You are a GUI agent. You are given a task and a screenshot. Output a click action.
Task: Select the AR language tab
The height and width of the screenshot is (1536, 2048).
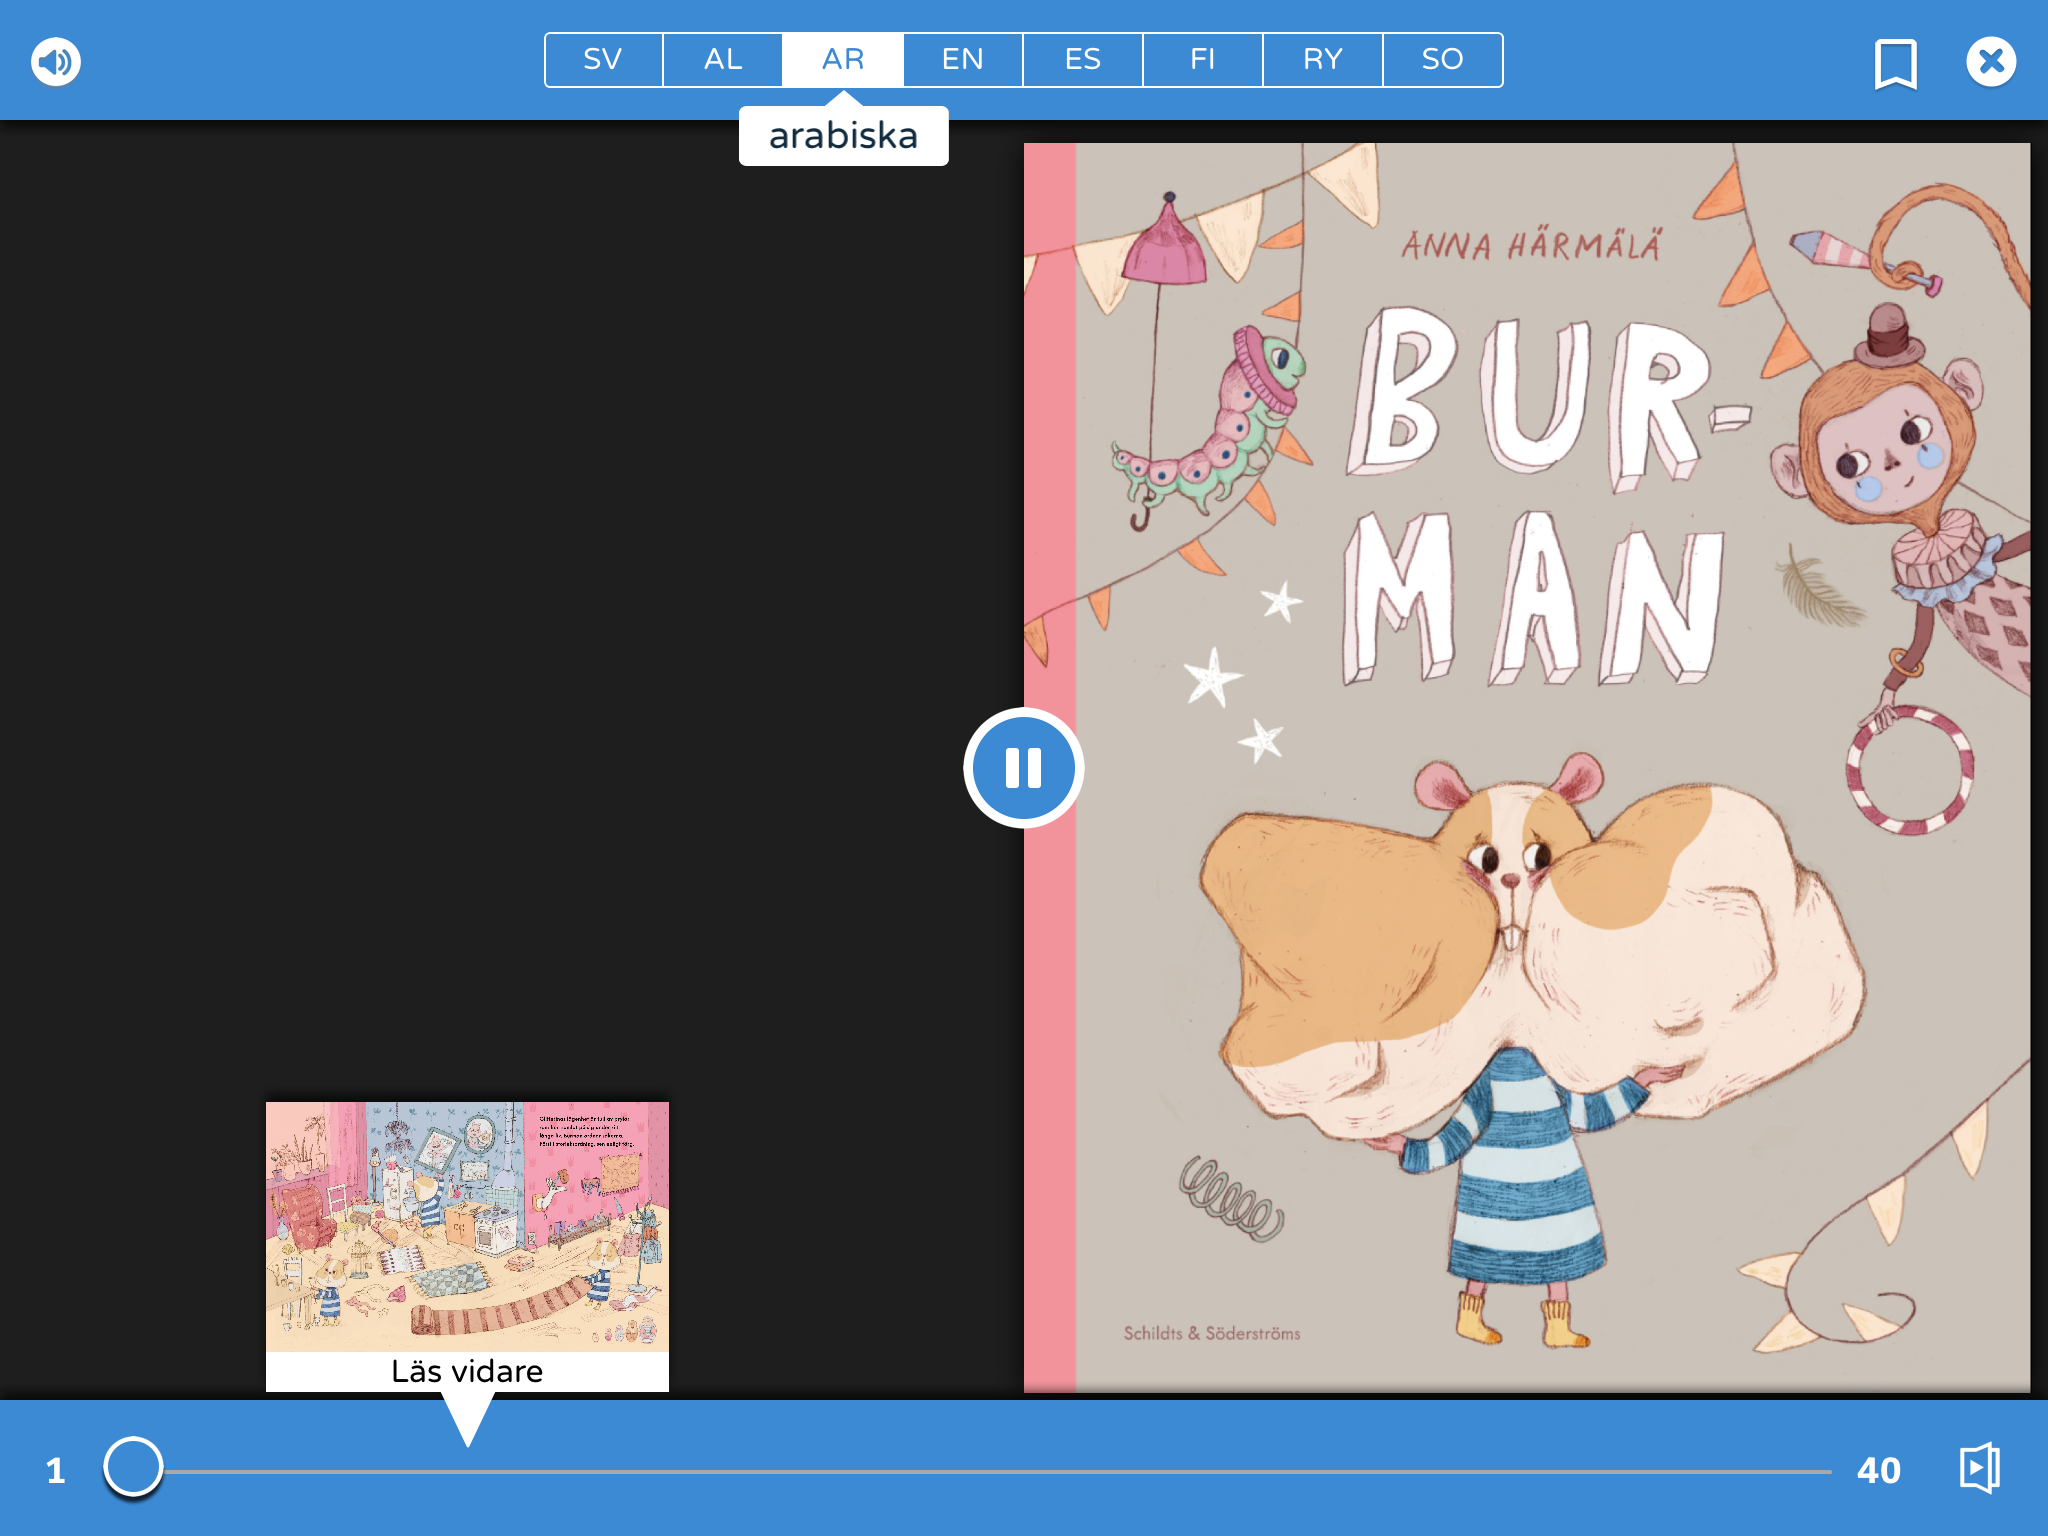point(843,60)
